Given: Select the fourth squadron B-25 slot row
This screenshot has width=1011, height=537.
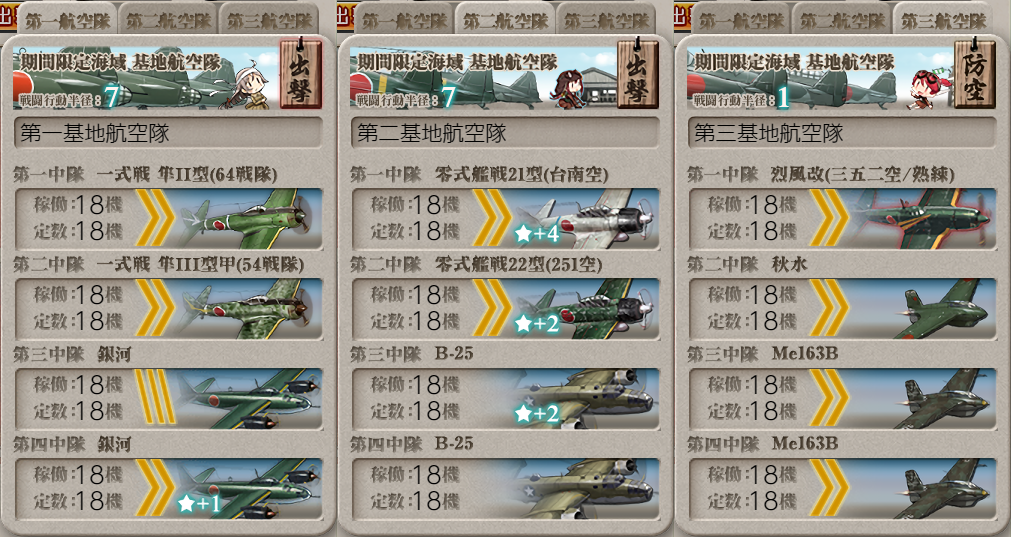Looking at the screenshot, I should (x=505, y=489).
